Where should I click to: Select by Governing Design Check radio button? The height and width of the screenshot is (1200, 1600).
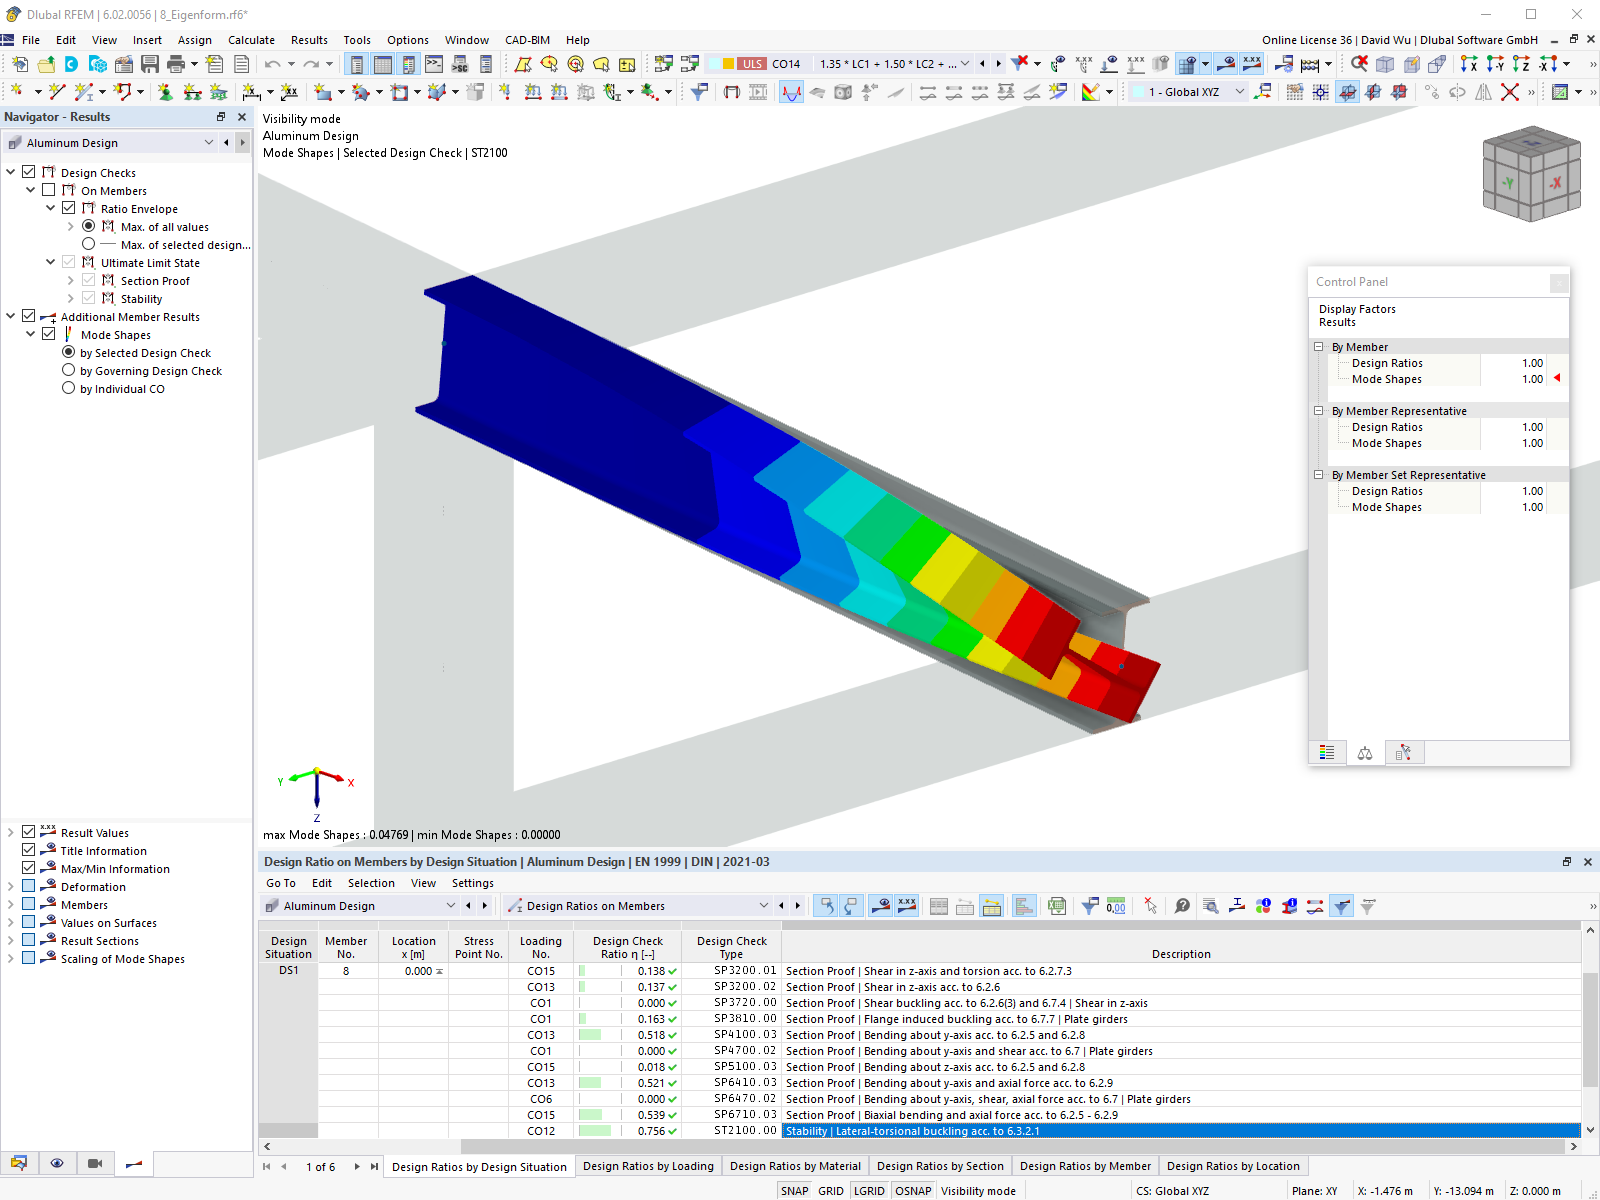pyautogui.click(x=68, y=370)
